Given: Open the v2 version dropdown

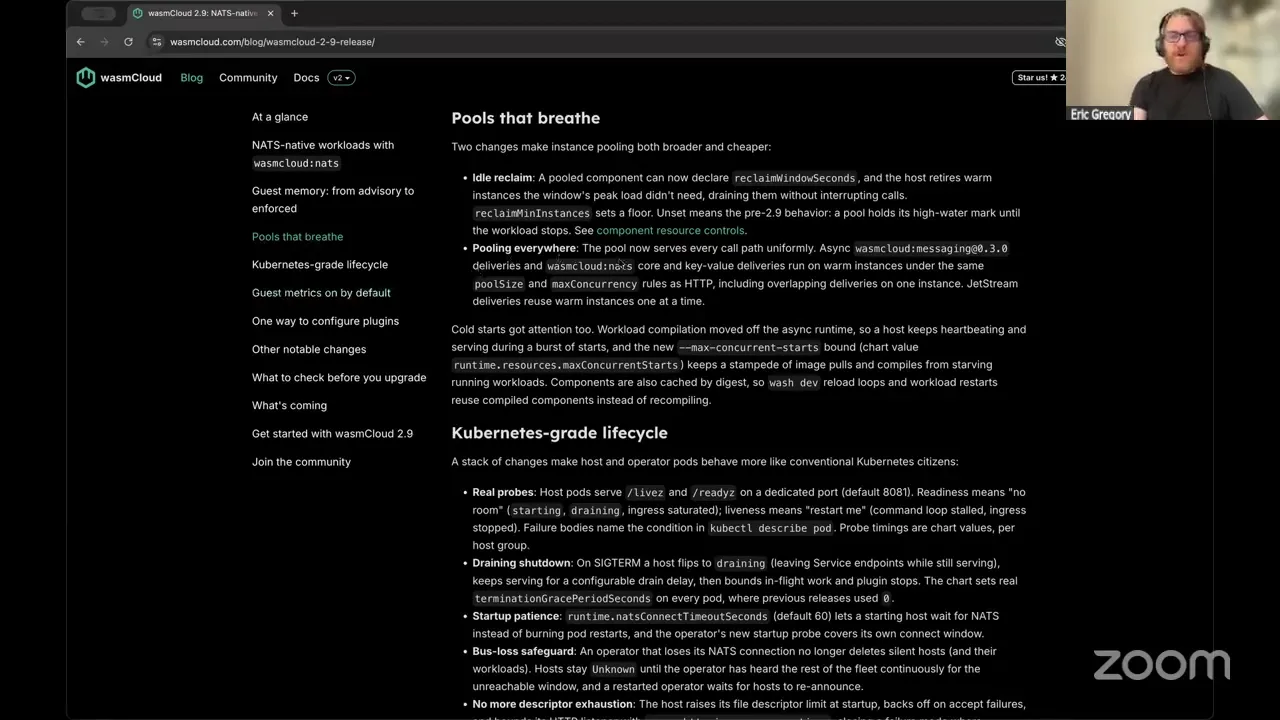Looking at the screenshot, I should (x=341, y=78).
